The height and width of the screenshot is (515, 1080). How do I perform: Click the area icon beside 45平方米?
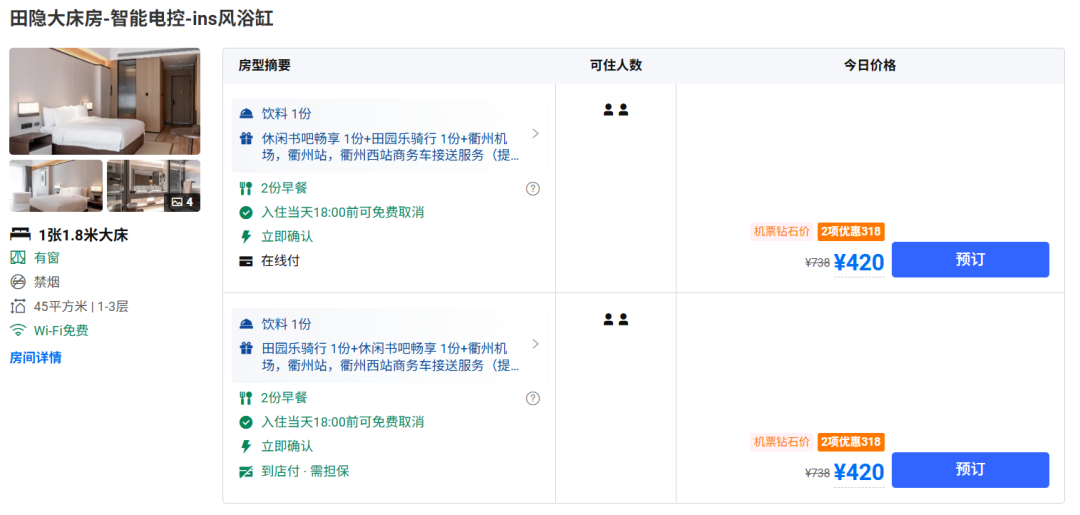pos(18,306)
